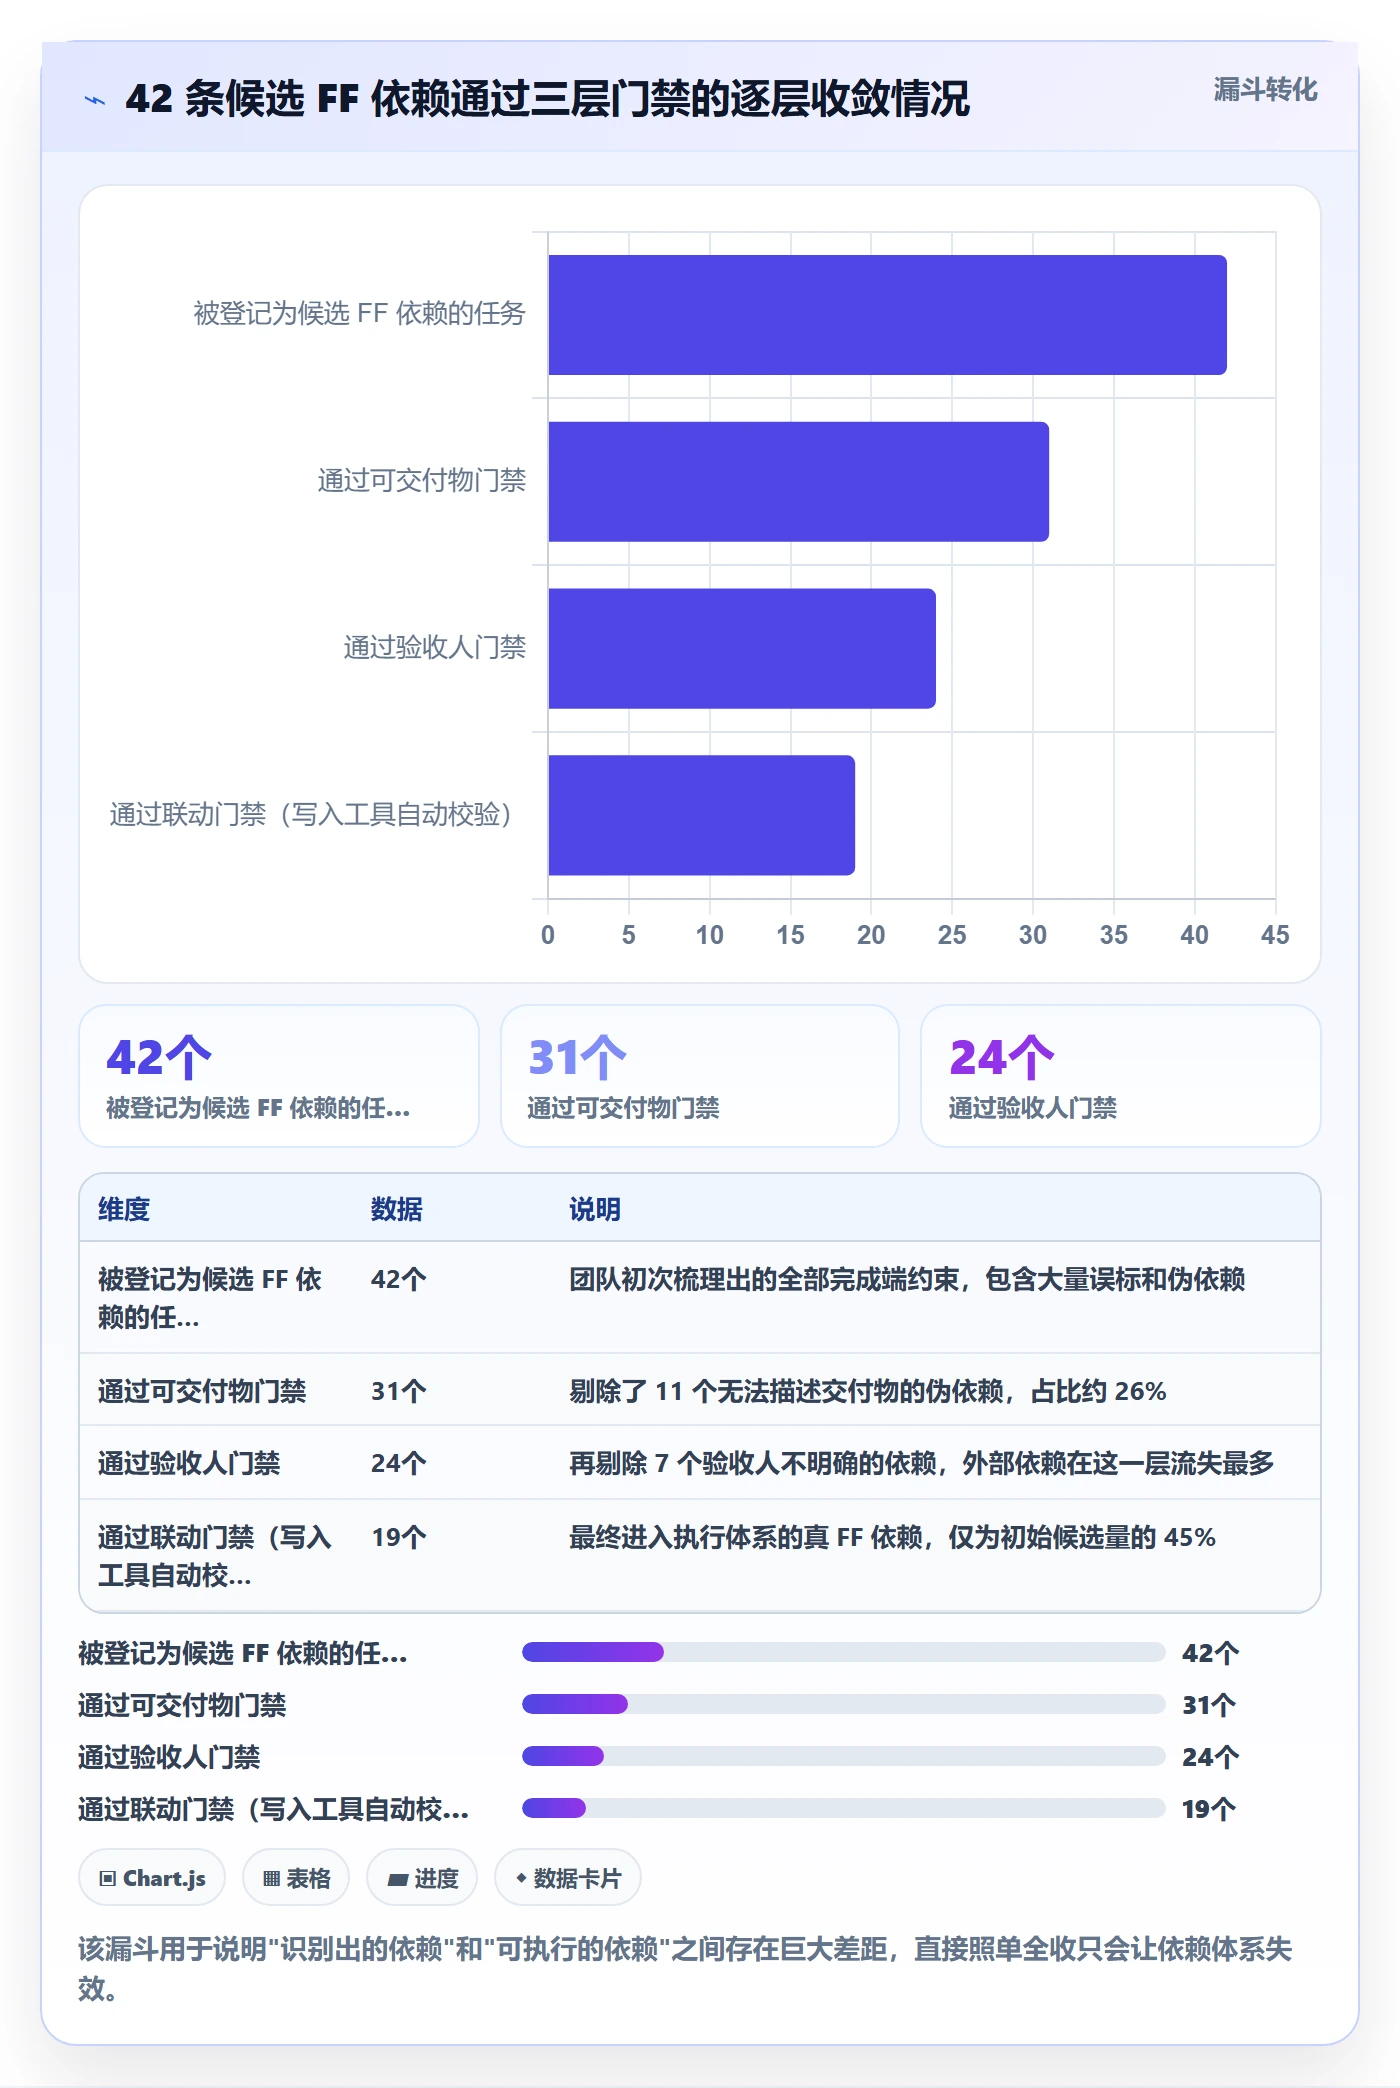Click the chart axis label 被登记为候选 FF 依赖的任务
Image resolution: width=1400 pixels, height=2088 pixels.
pos(360,314)
